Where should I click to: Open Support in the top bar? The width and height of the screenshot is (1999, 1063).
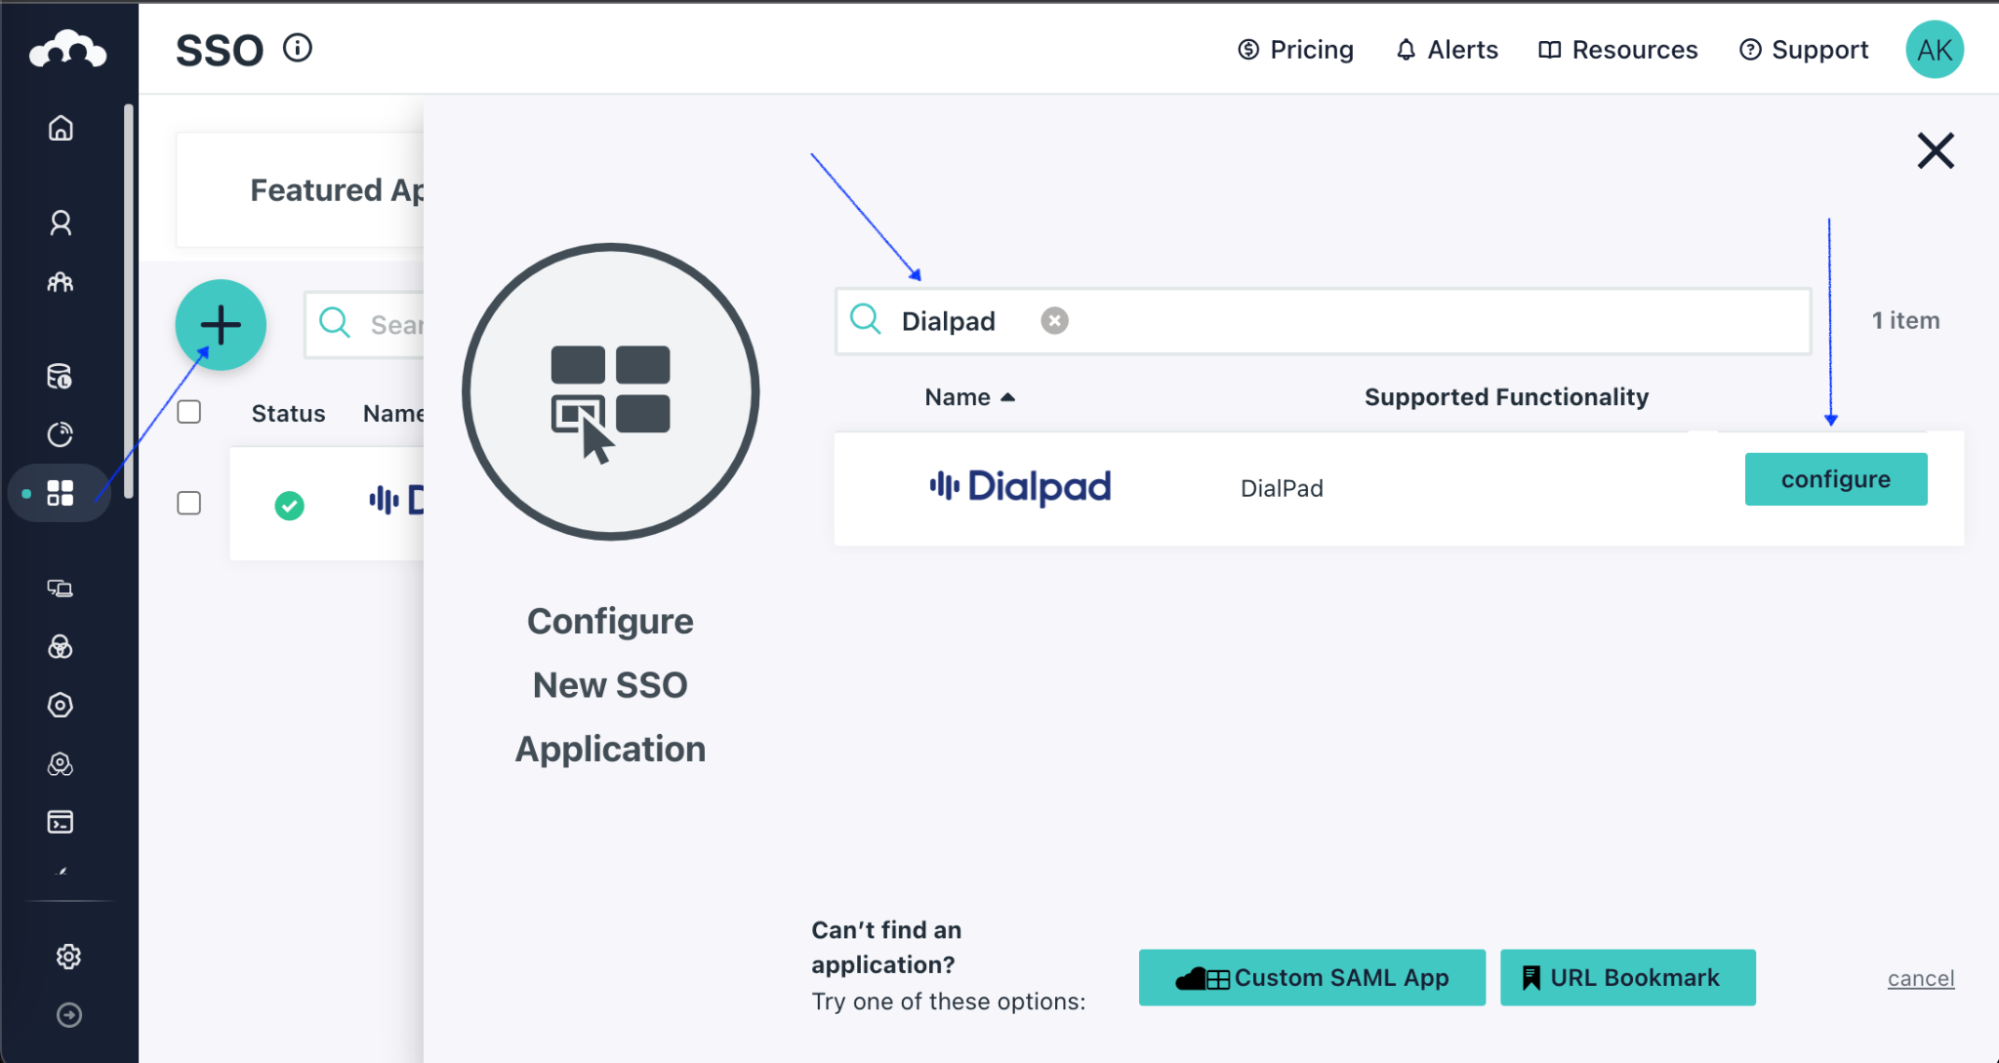point(1804,50)
